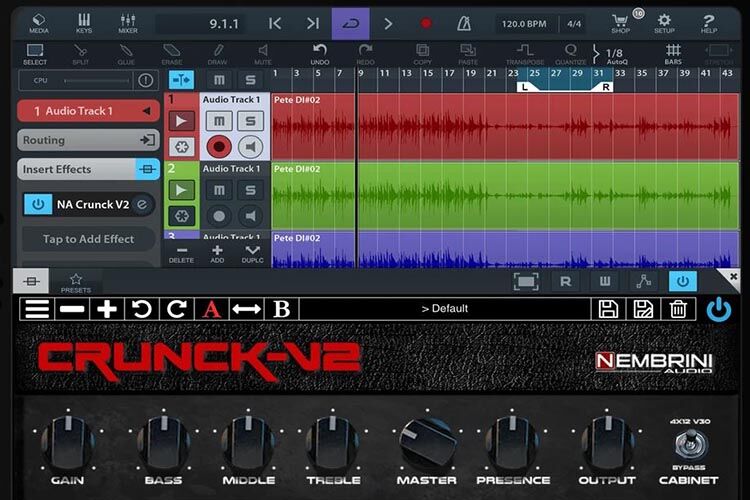The image size is (750, 500).
Task: Open the effect Presets star tab
Action: tap(76, 282)
